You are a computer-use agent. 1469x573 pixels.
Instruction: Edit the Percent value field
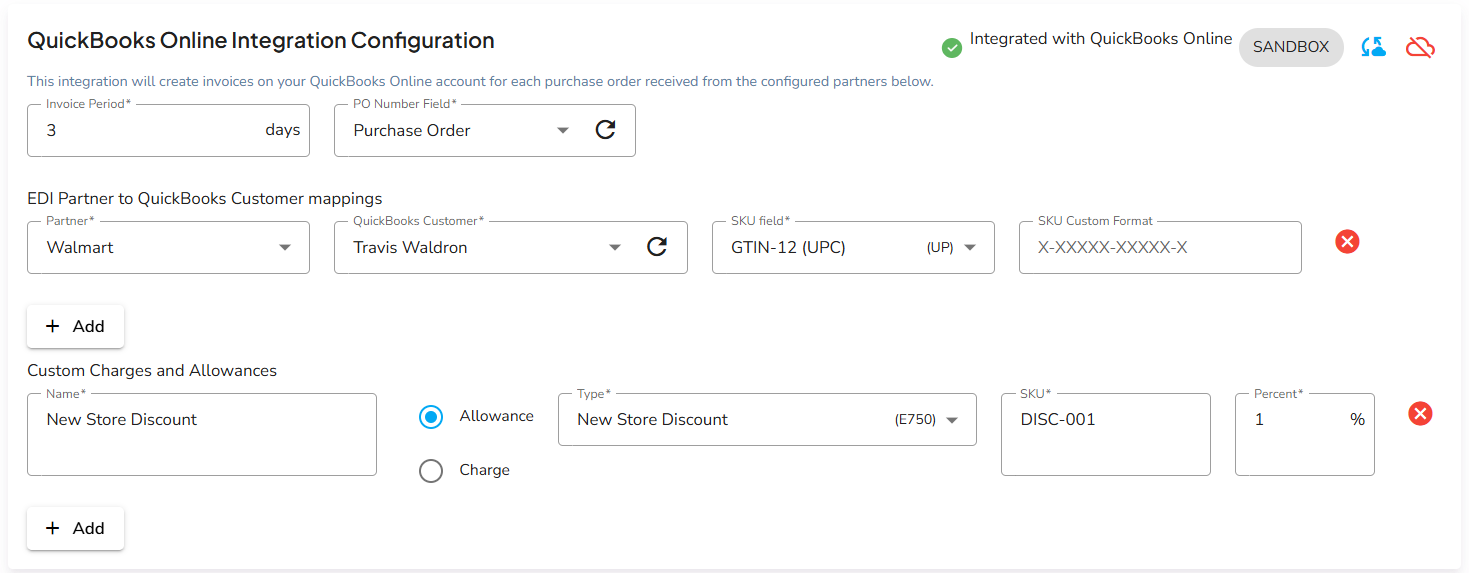pyautogui.click(x=1304, y=434)
